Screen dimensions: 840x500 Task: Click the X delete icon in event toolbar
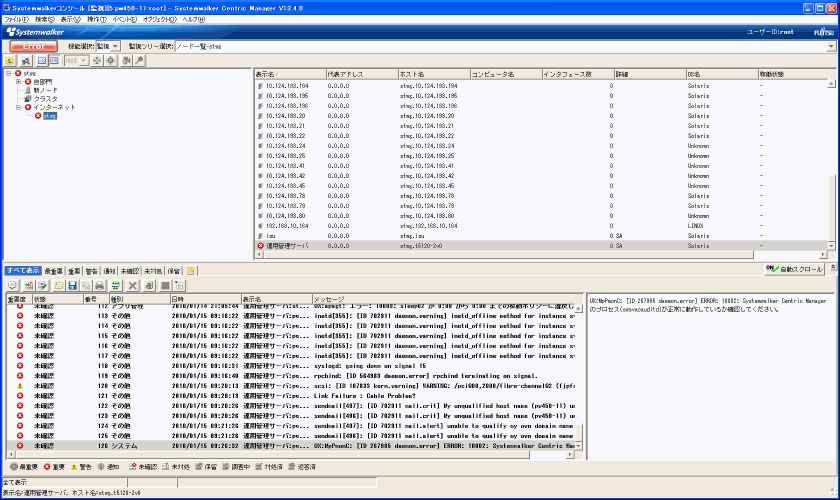click(131, 286)
